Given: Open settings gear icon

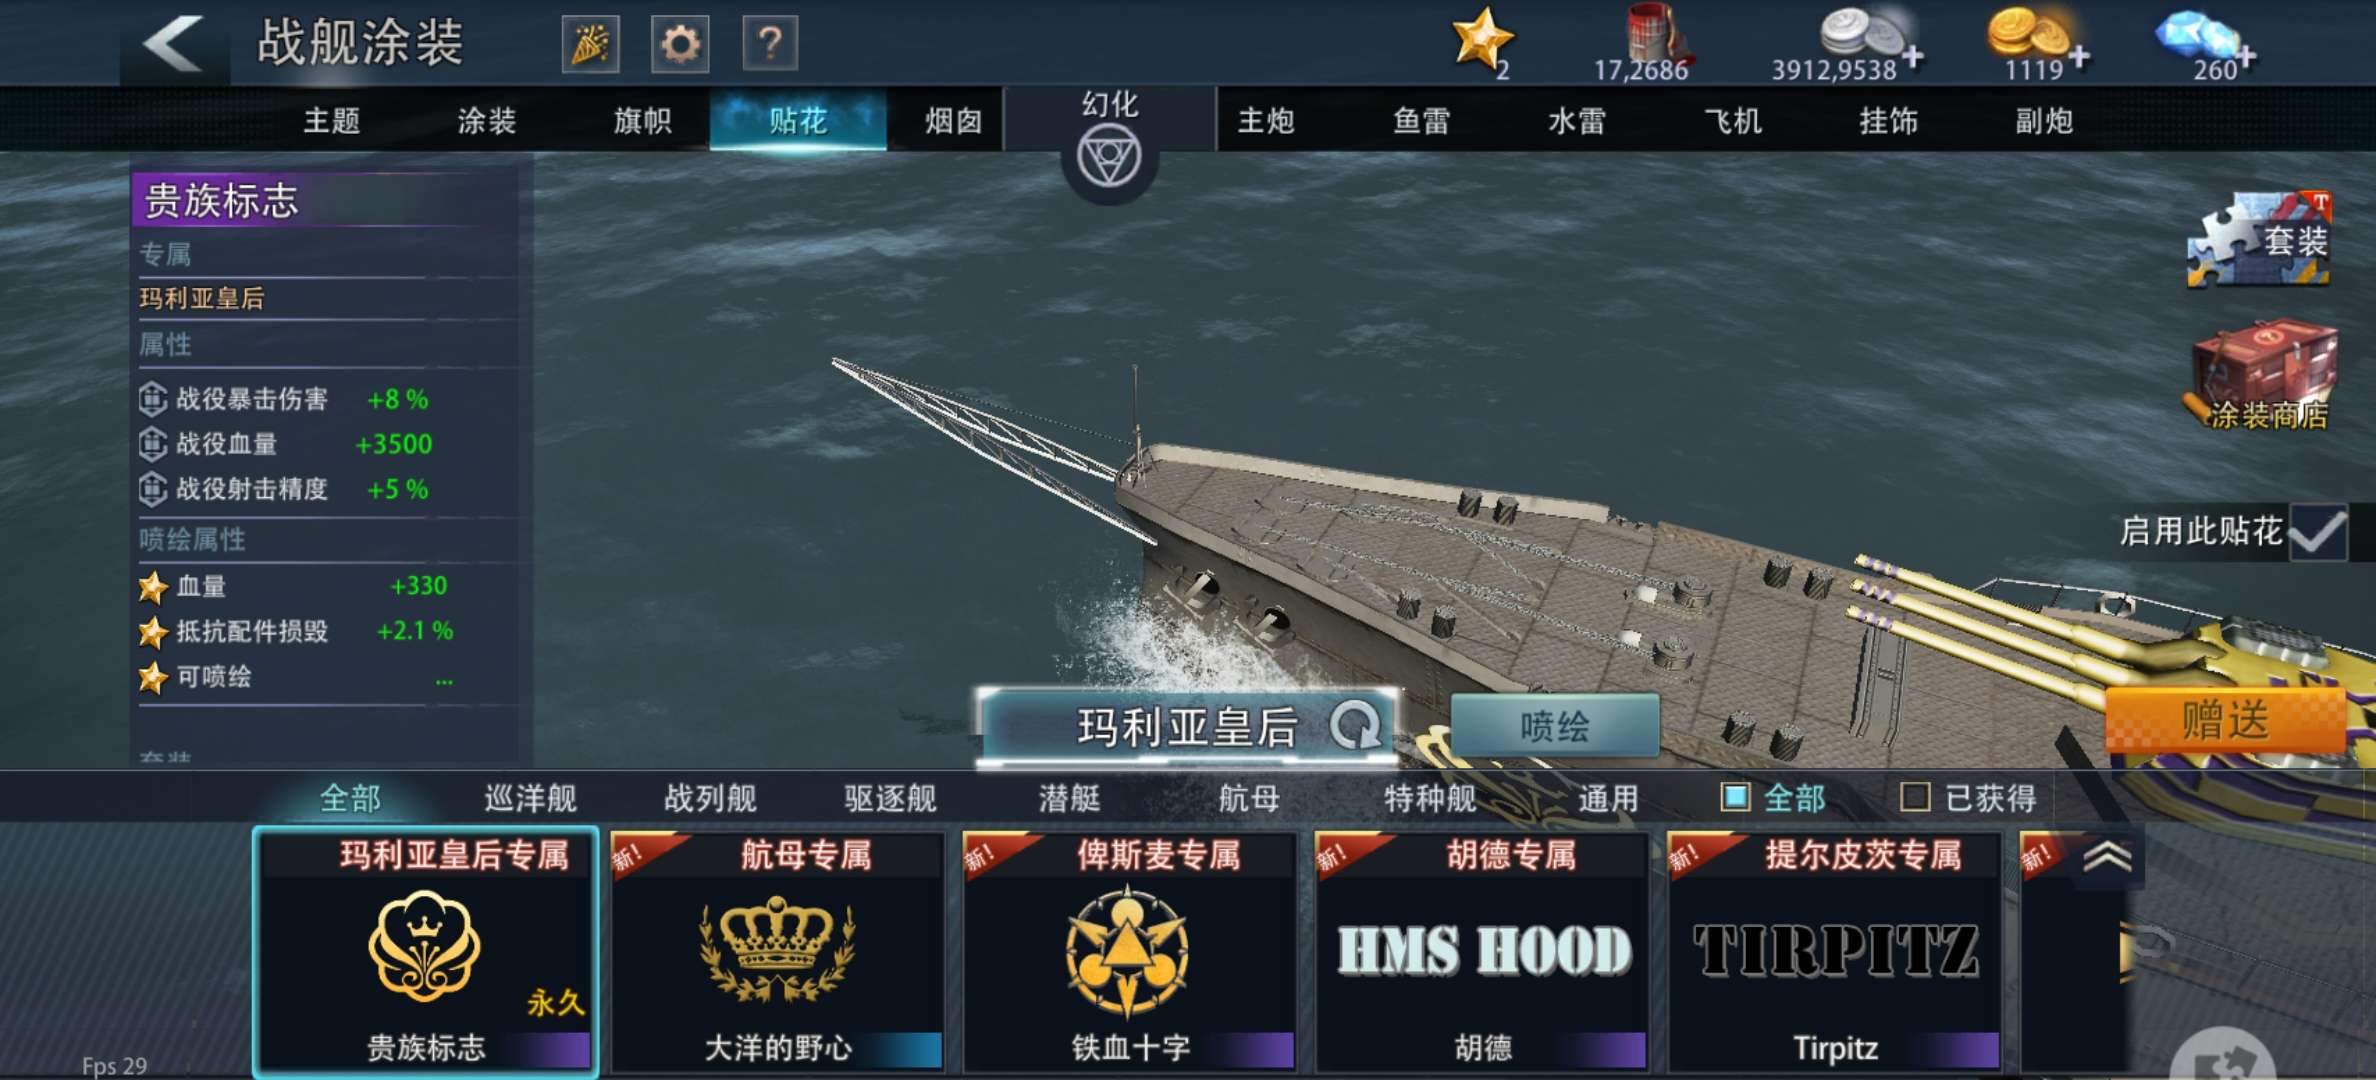Looking at the screenshot, I should click(x=680, y=44).
